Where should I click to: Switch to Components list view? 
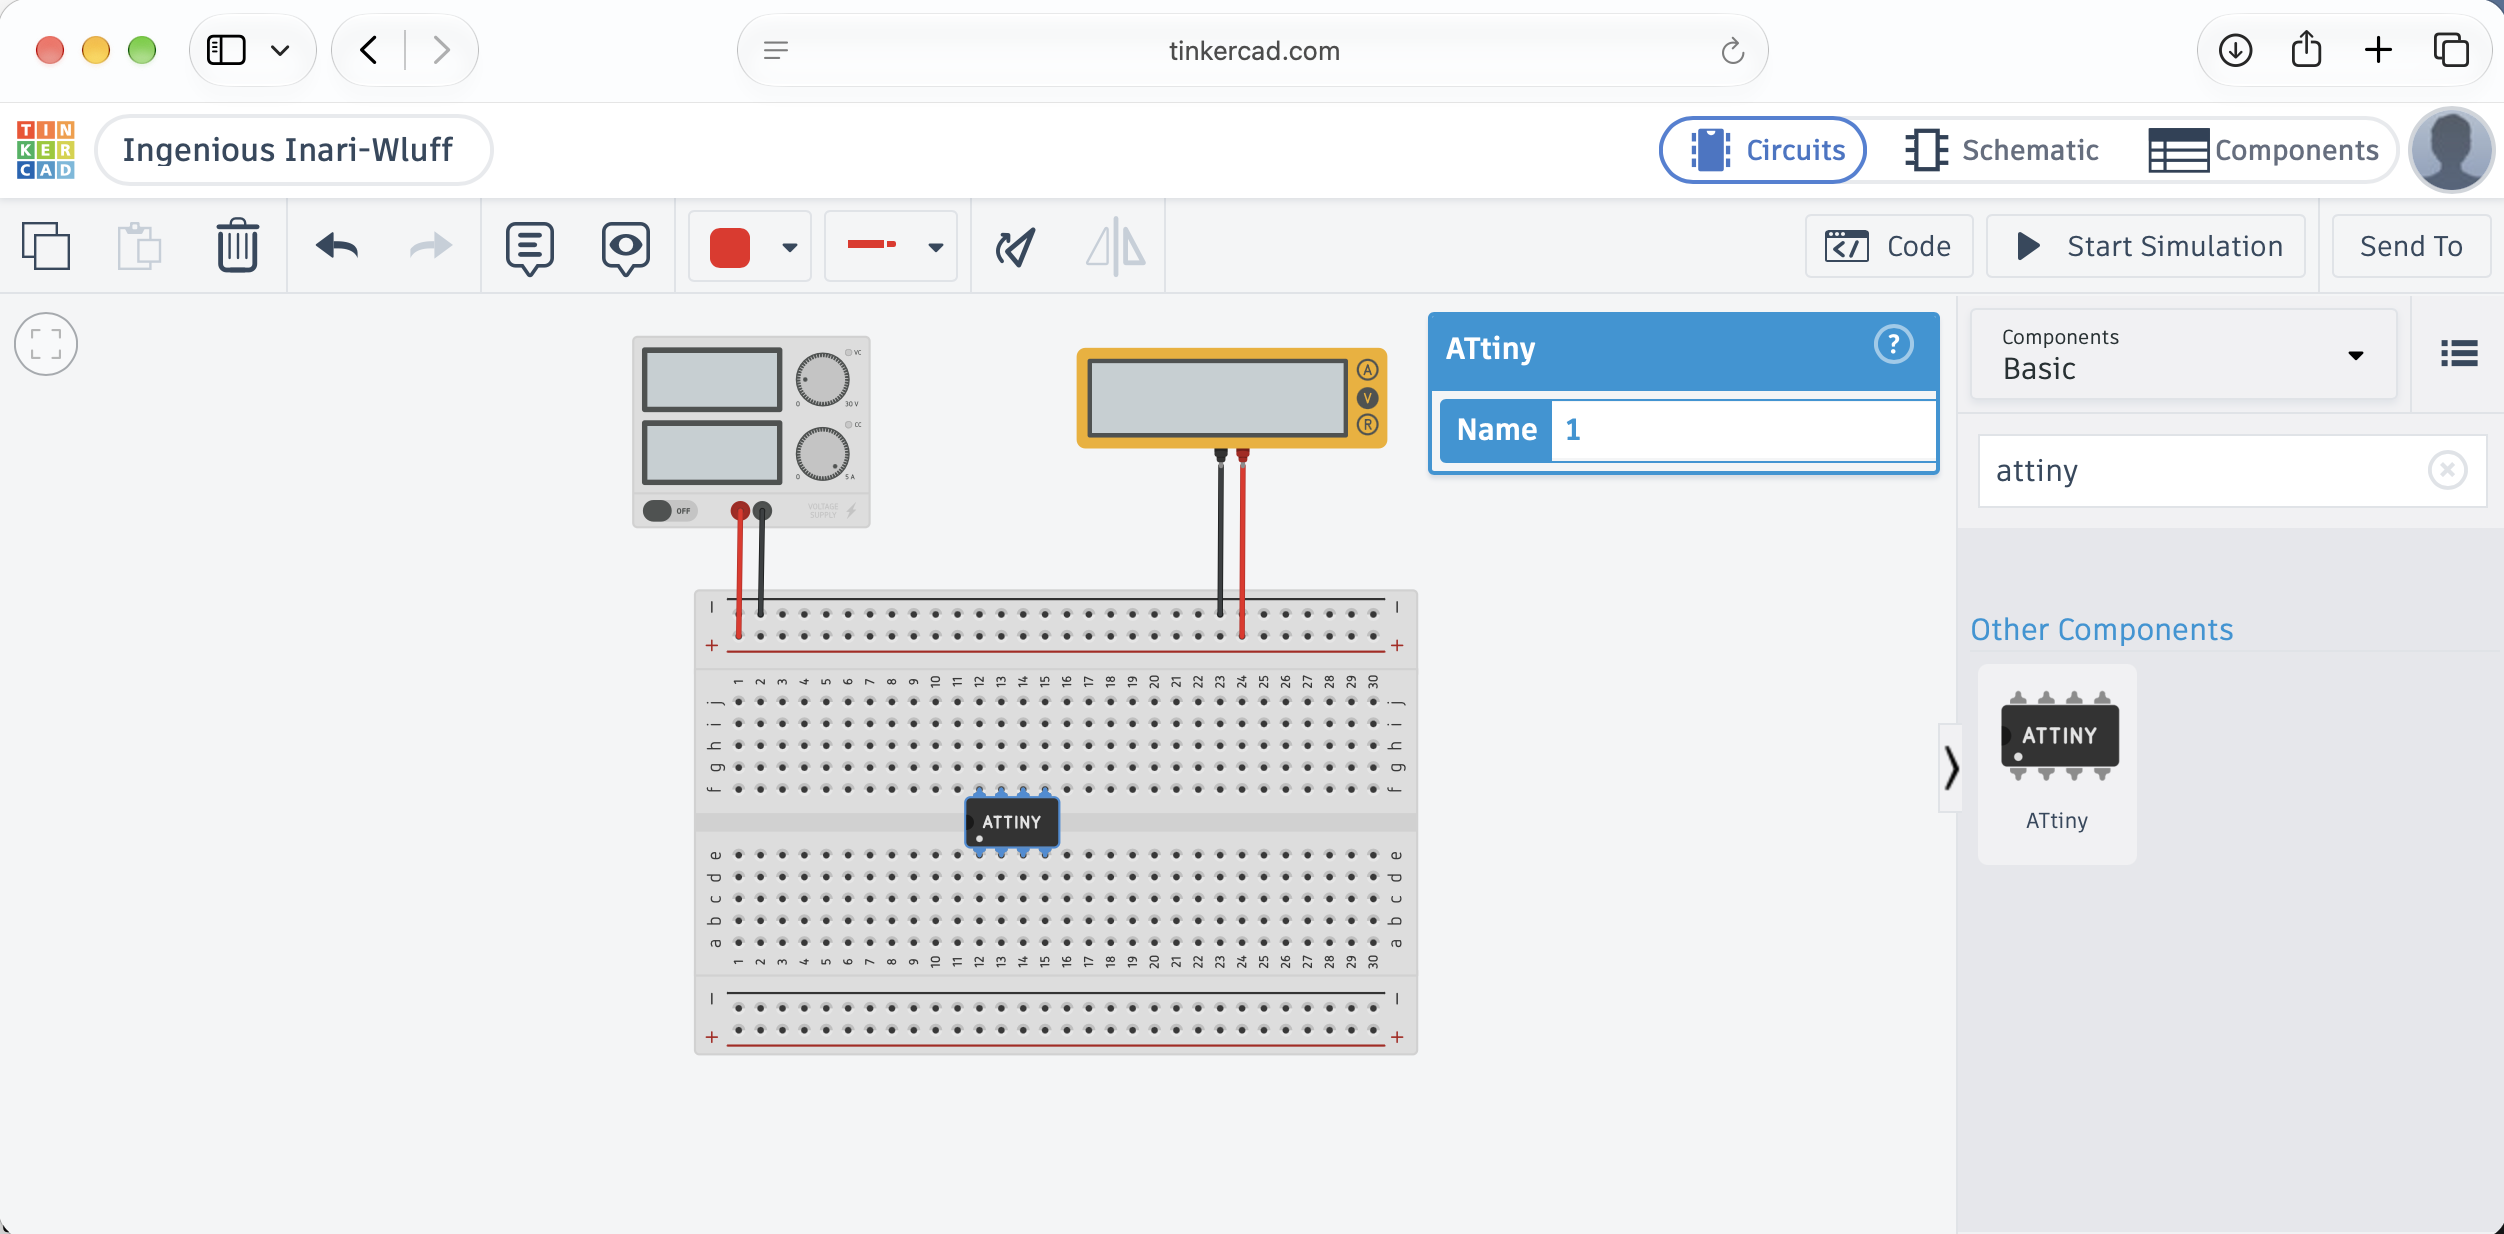[x=2264, y=150]
